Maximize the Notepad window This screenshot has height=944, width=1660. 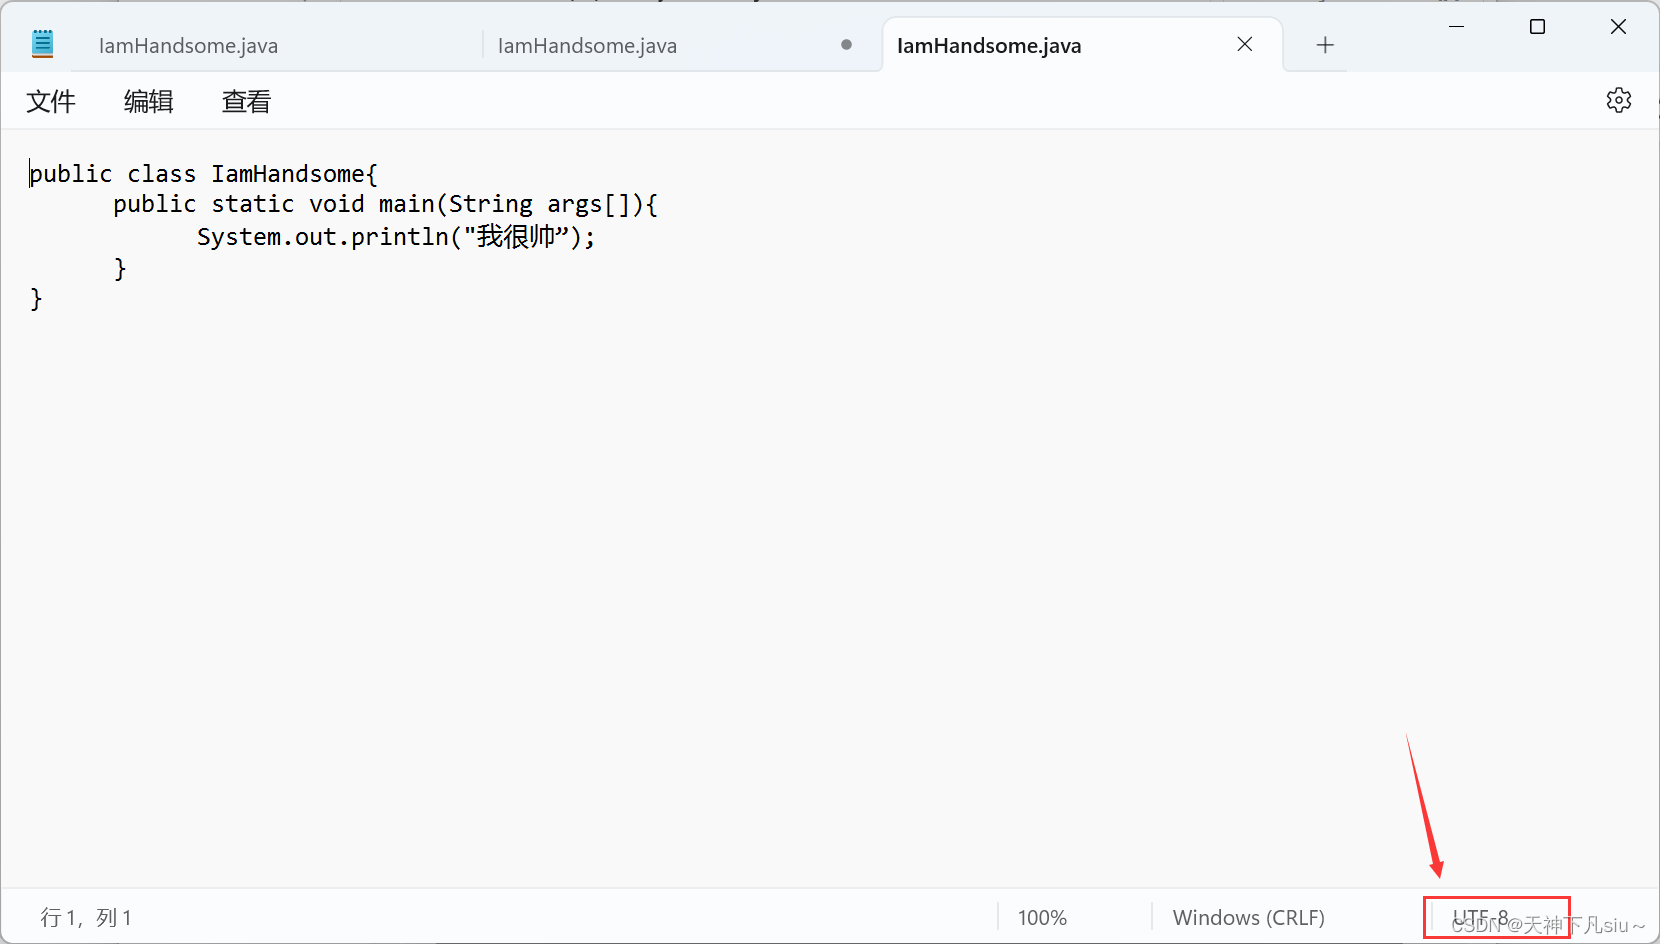[x=1538, y=27]
